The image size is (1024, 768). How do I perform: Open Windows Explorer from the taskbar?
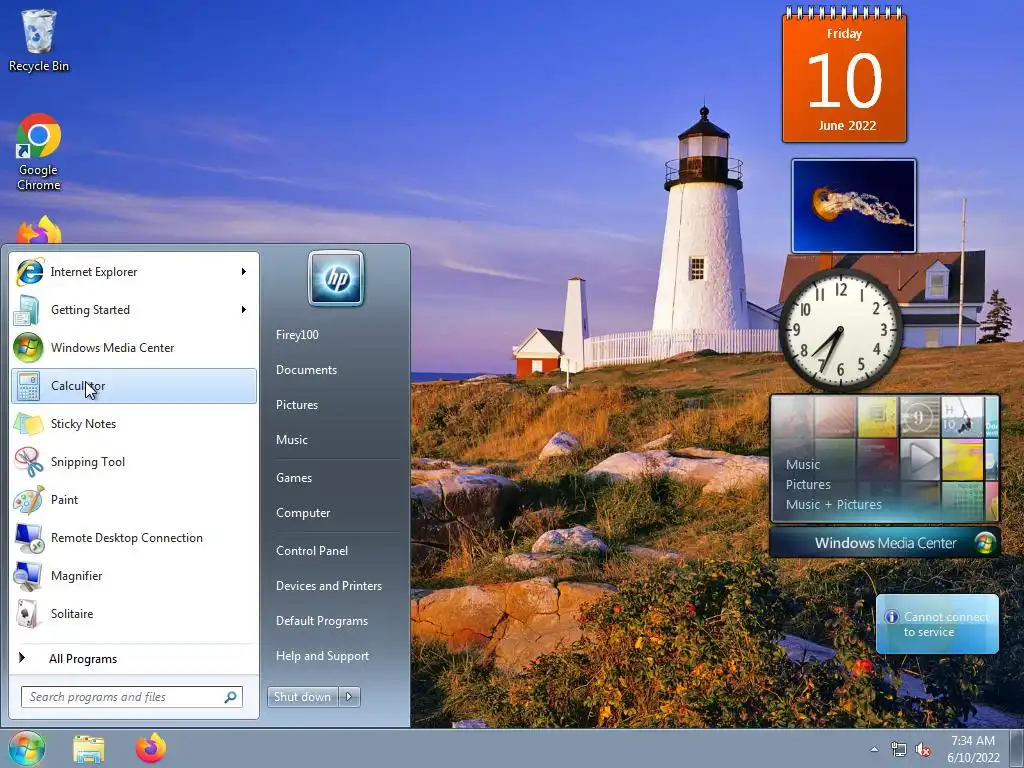[89, 749]
